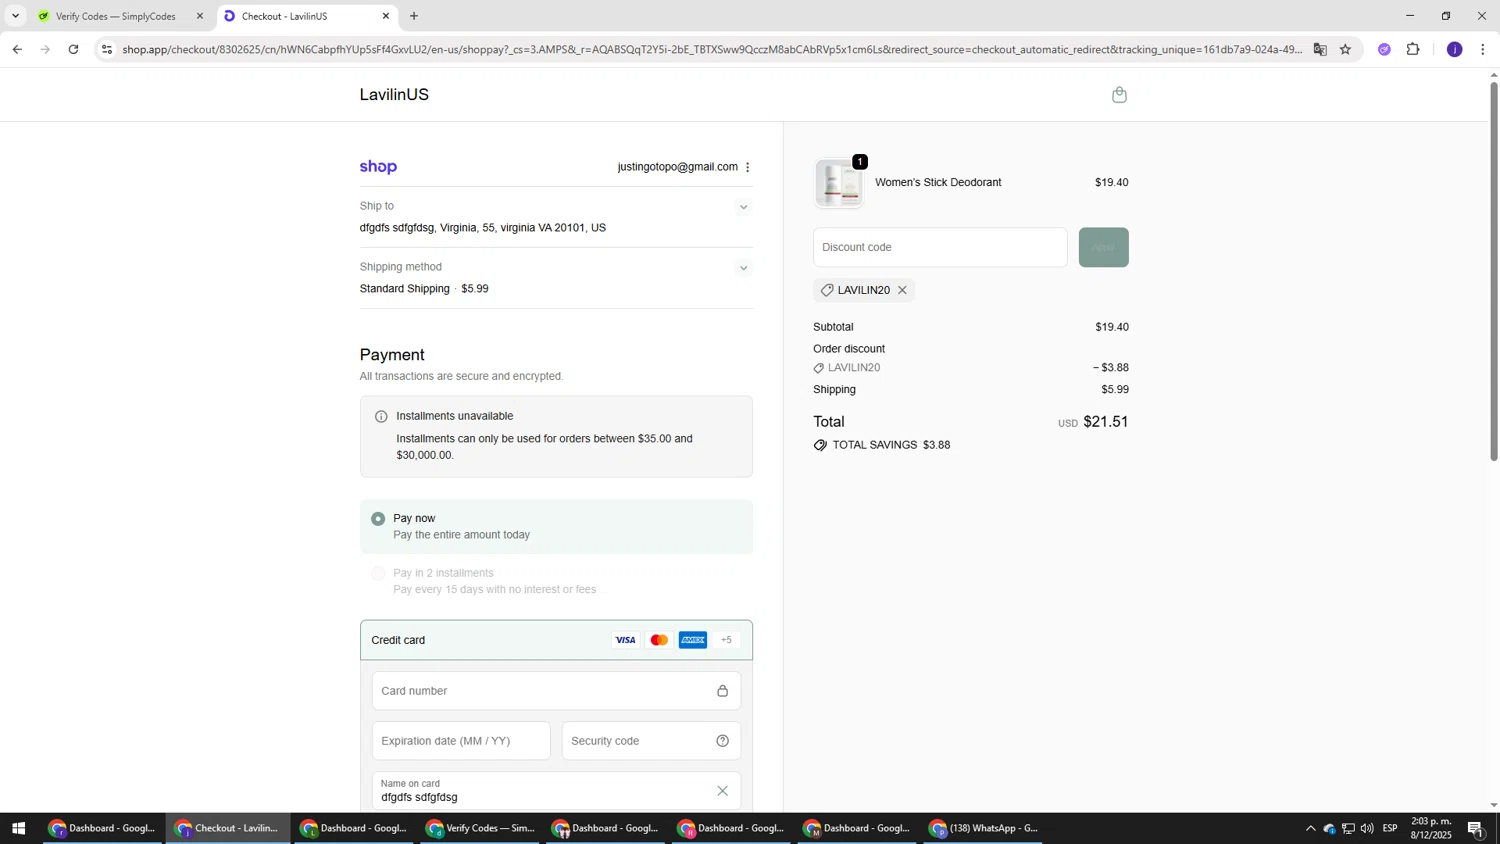The height and width of the screenshot is (844, 1500).
Task: Click the Name on card field
Action: point(556,791)
